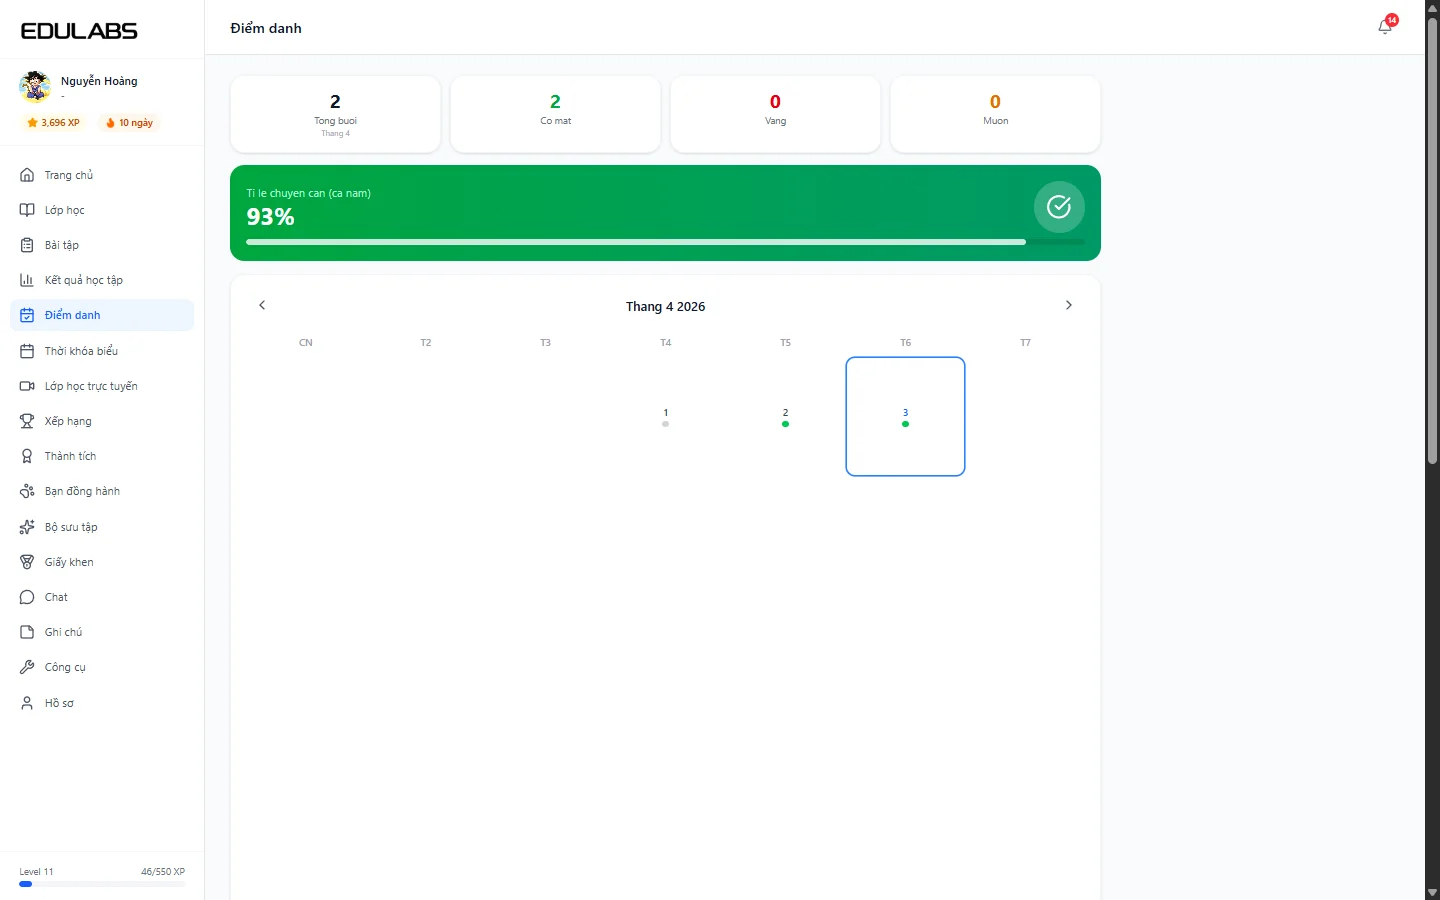The width and height of the screenshot is (1440, 900).
Task: Click the scrollbar up arrow
Action: pyautogui.click(x=1432, y=7)
